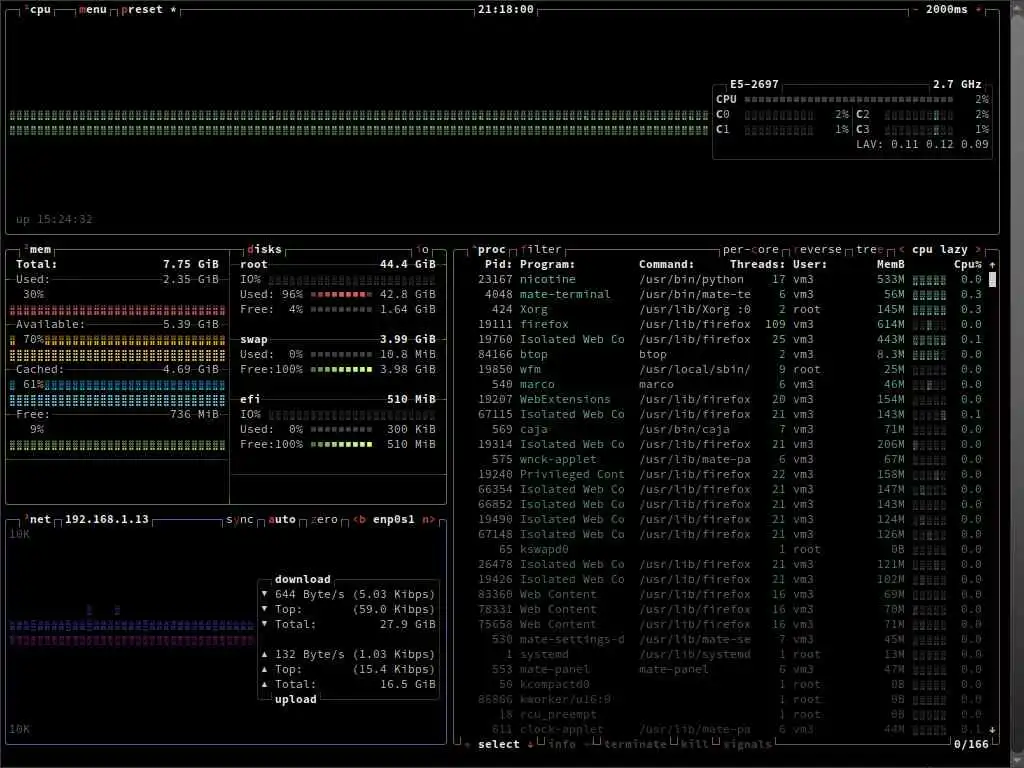
Task: Click the select label in the process footer
Action: (x=499, y=744)
